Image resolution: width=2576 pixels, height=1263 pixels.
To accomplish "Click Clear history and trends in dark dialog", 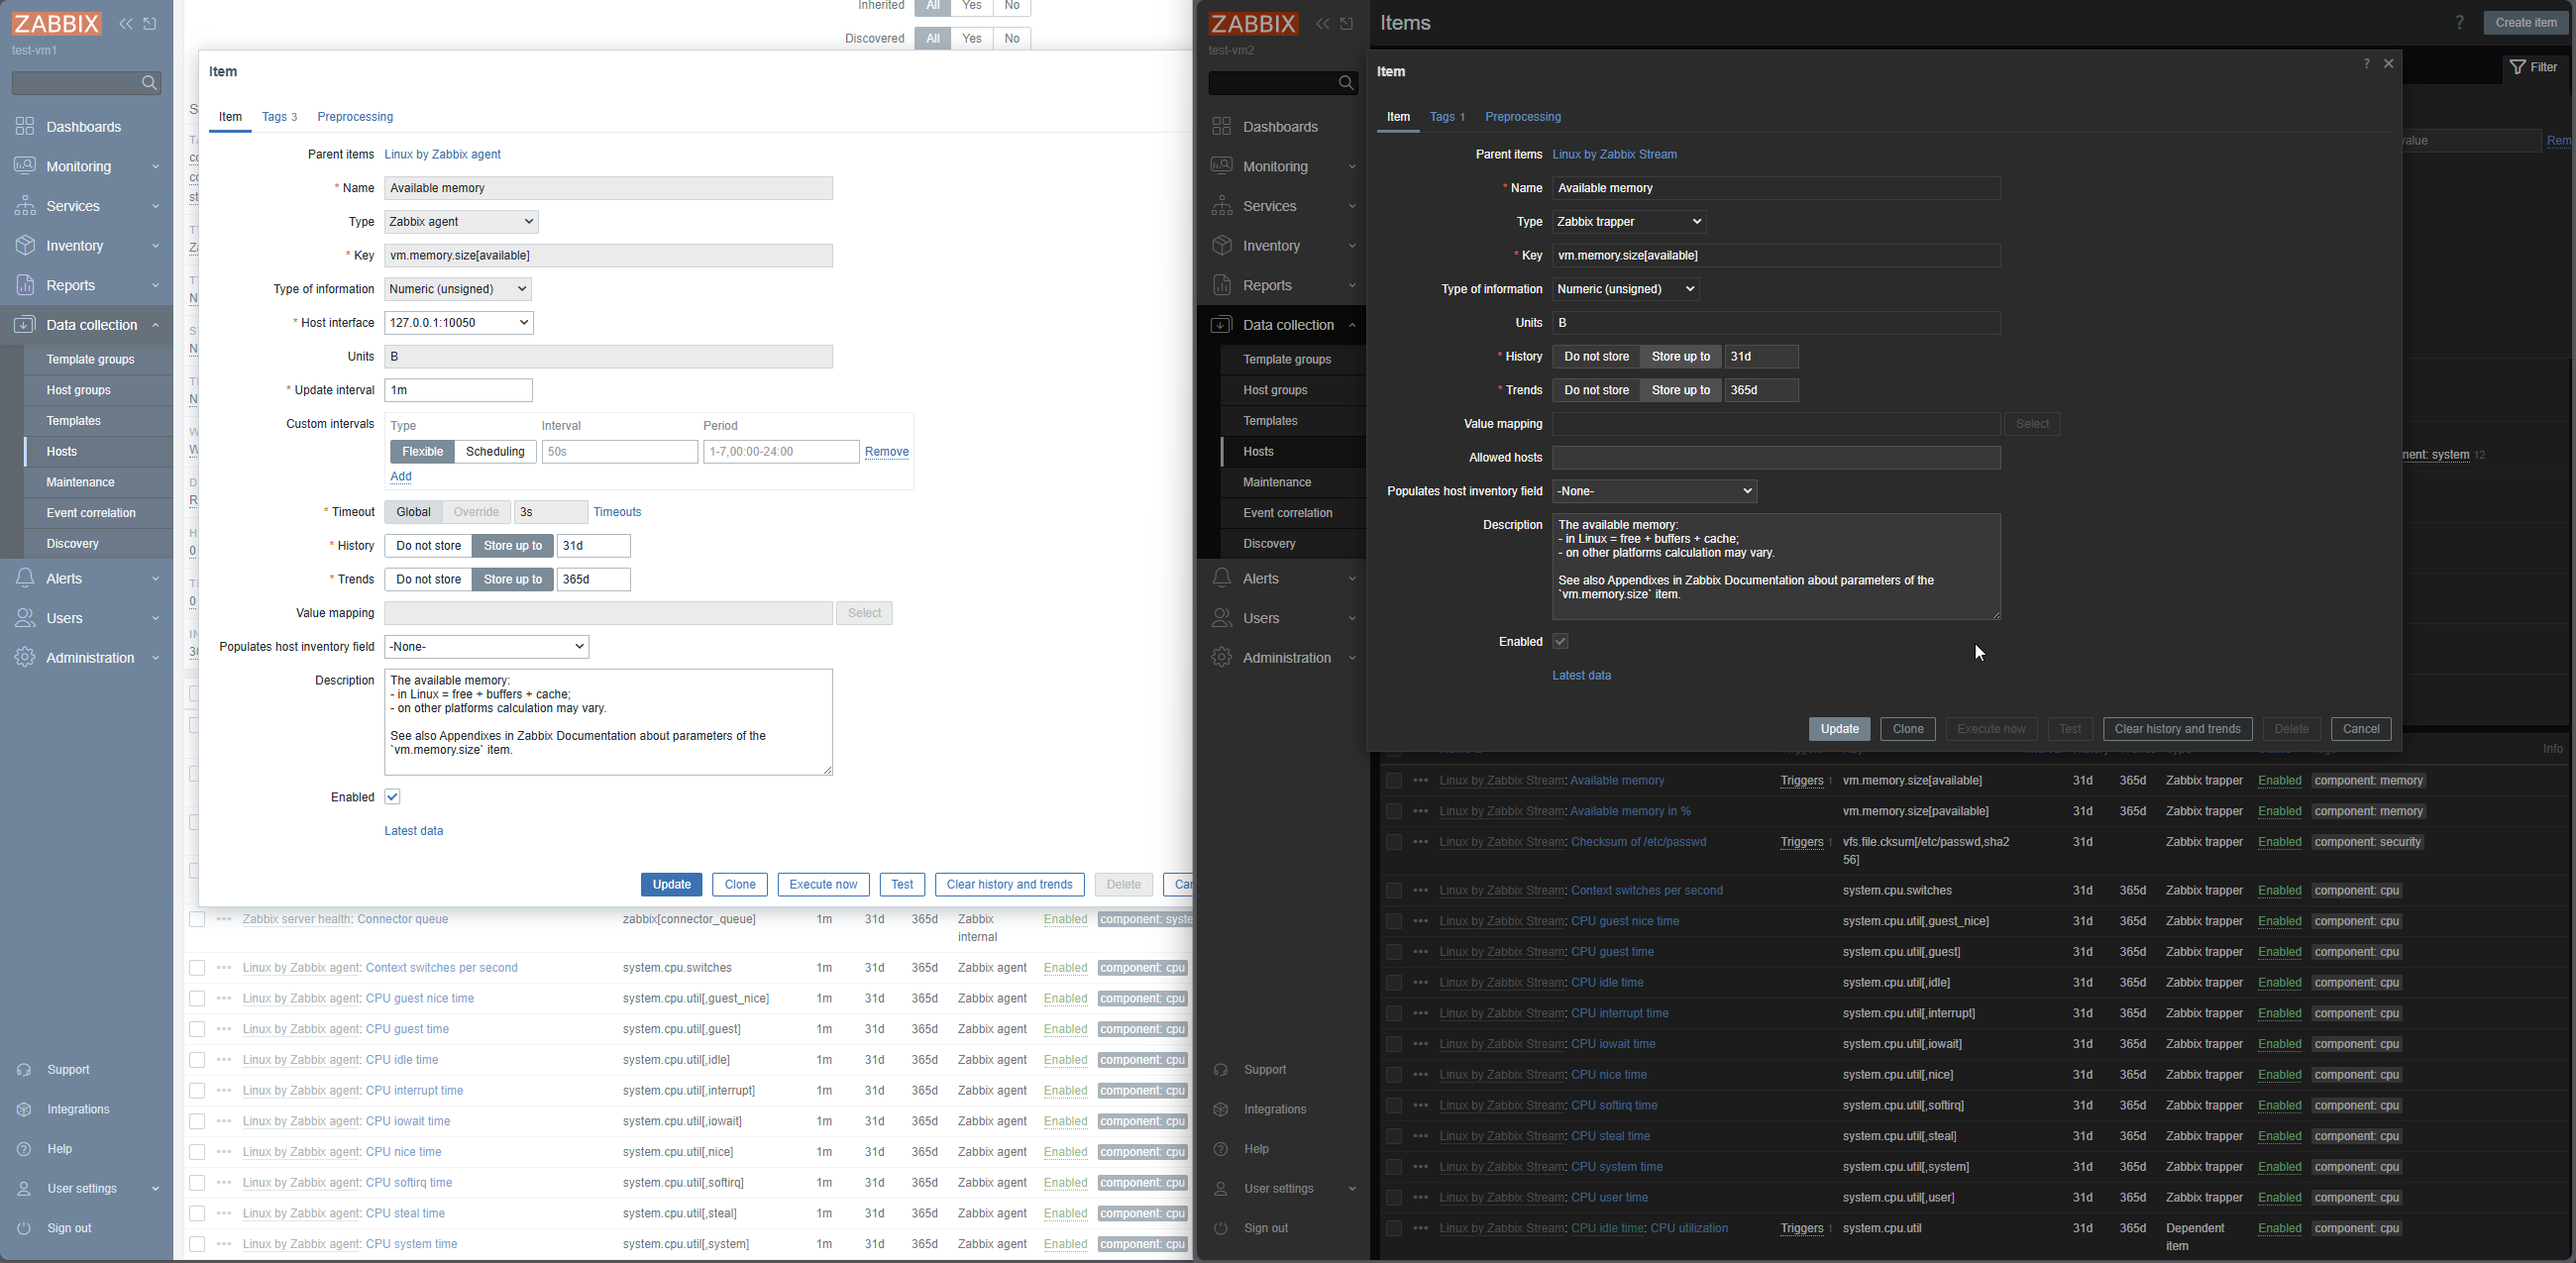I will [x=2177, y=730].
